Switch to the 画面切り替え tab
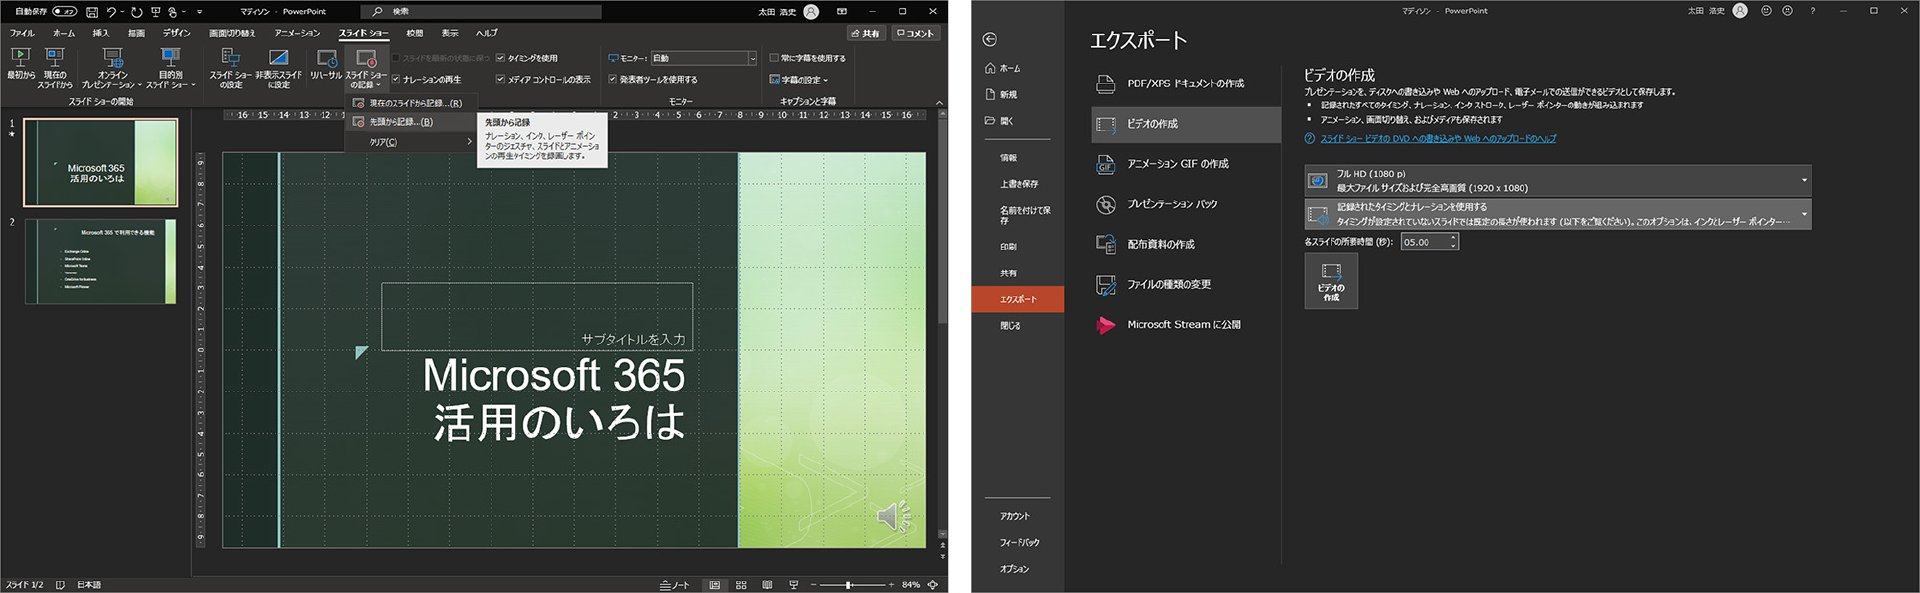 (x=232, y=33)
